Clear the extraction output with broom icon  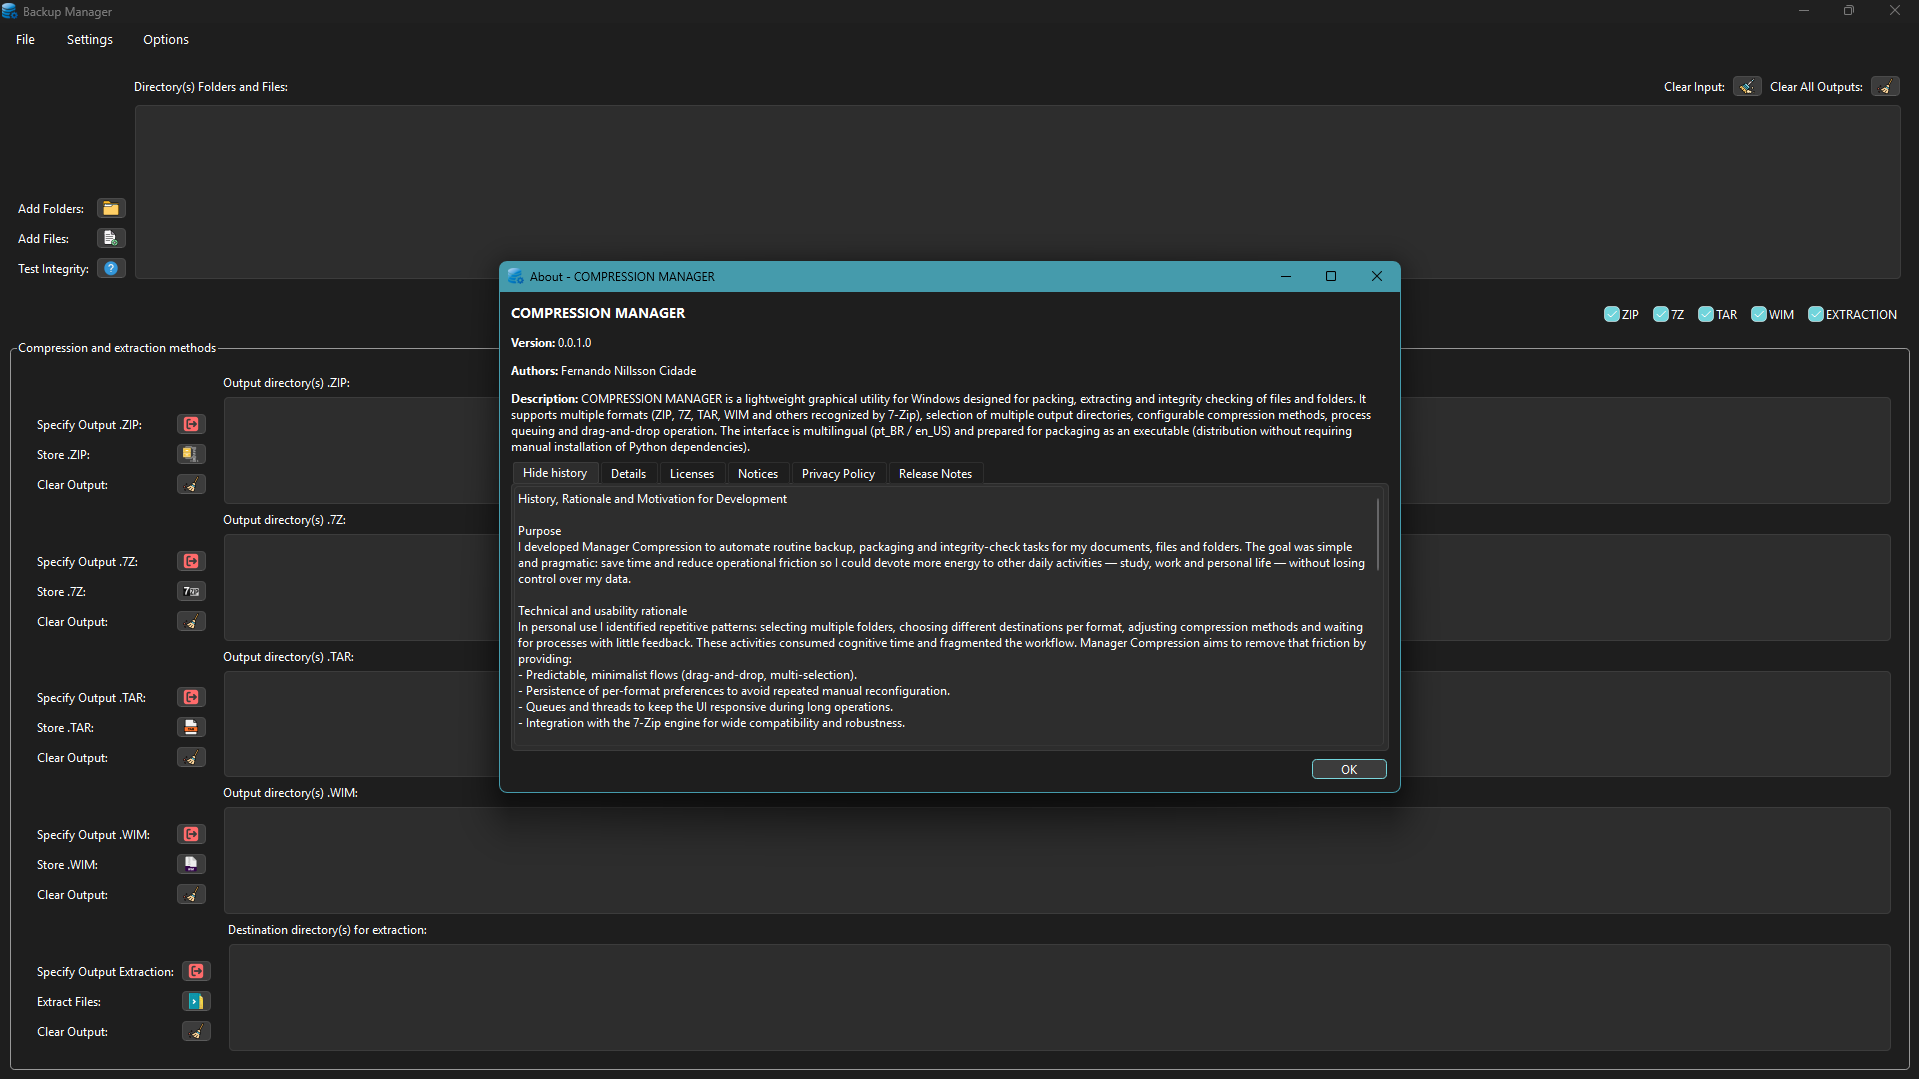pos(196,1031)
